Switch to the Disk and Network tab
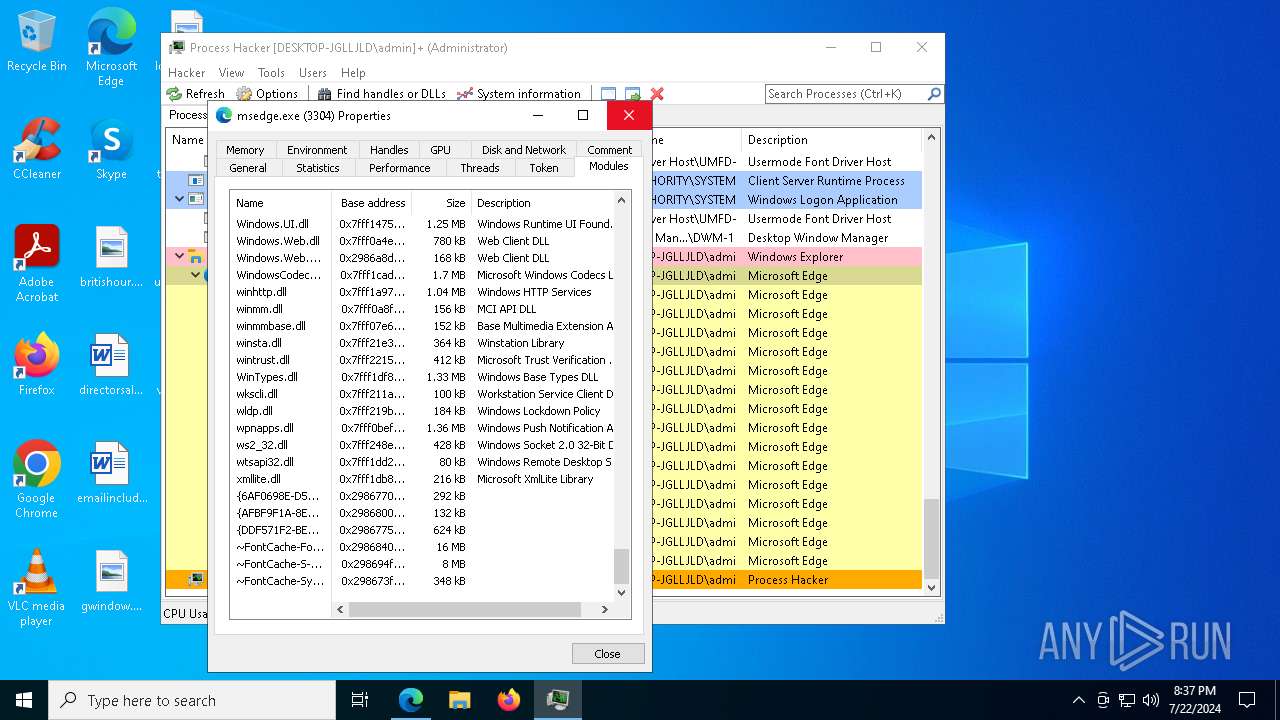 pyautogui.click(x=524, y=150)
